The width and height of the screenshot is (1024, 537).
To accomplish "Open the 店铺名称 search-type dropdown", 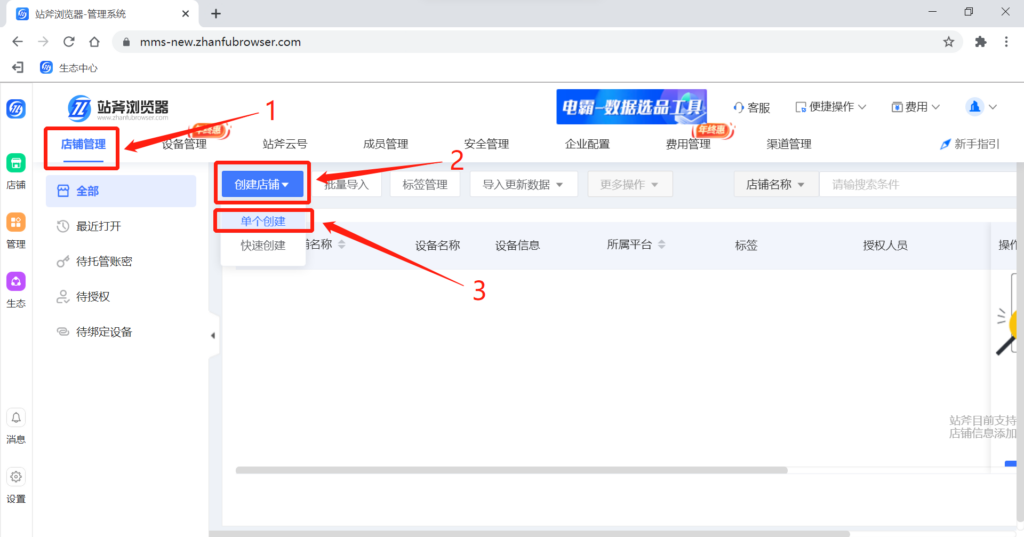I will click(x=775, y=184).
